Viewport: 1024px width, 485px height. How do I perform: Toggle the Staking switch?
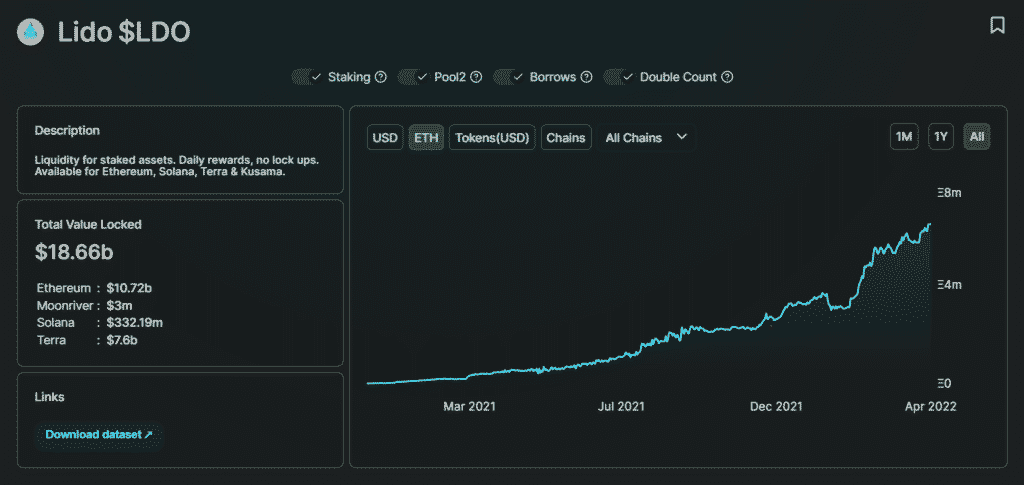coord(307,77)
